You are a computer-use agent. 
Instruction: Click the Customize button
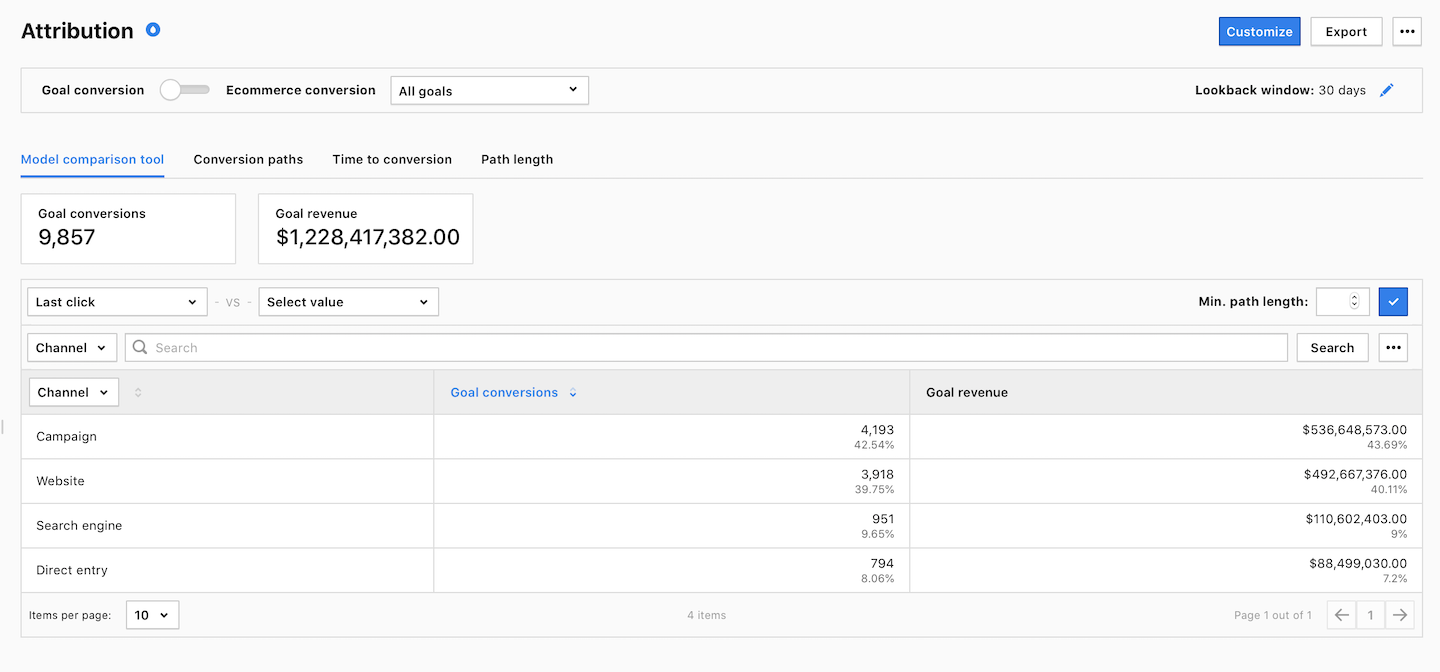click(1259, 31)
